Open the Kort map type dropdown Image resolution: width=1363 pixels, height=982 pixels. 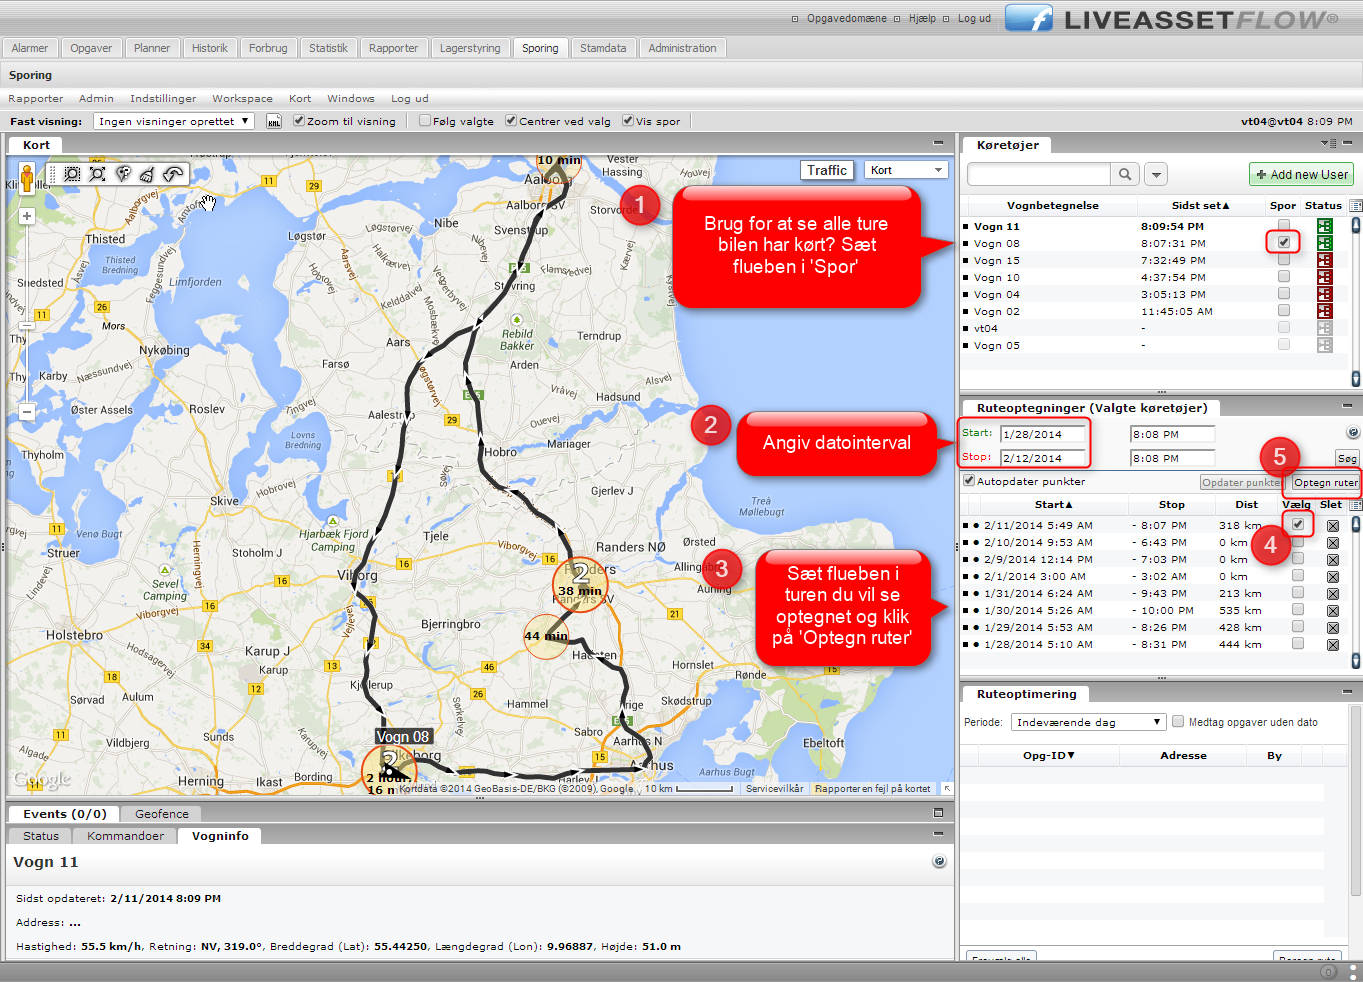(x=906, y=170)
